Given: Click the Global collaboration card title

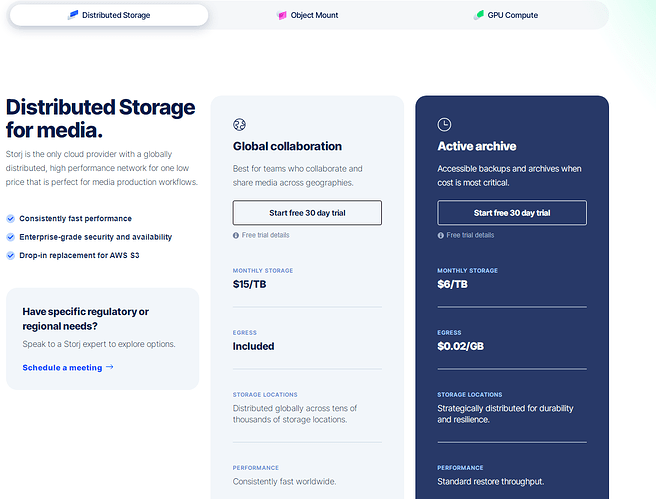Looking at the screenshot, I should [287, 146].
